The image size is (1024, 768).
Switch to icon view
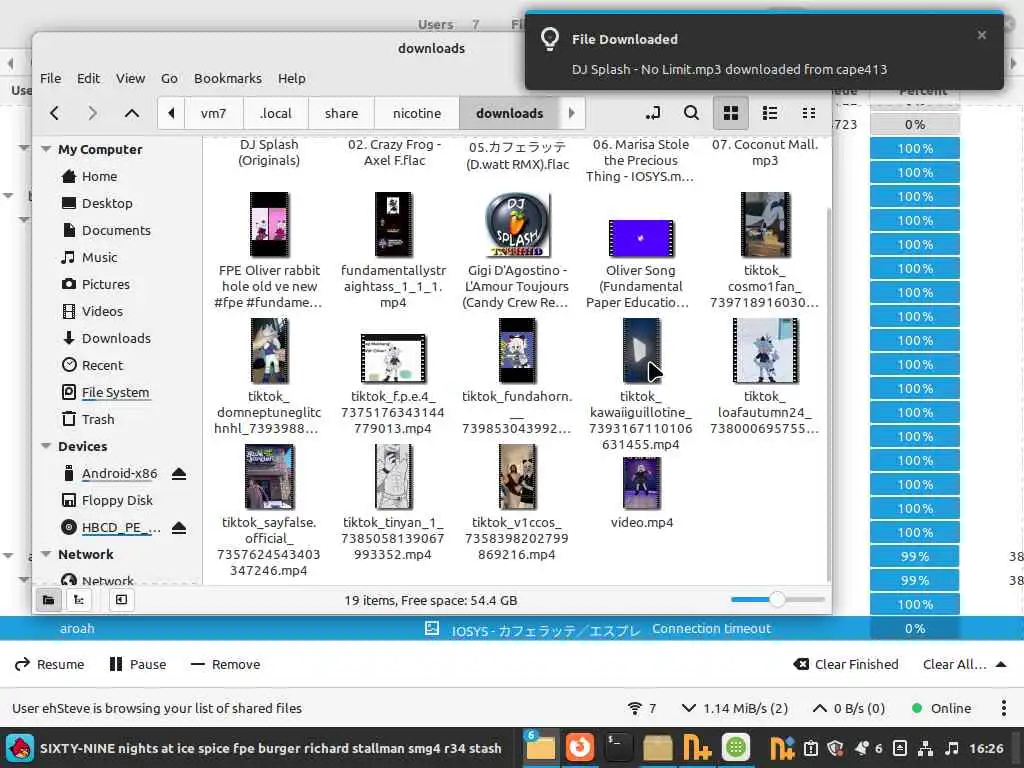(731, 114)
